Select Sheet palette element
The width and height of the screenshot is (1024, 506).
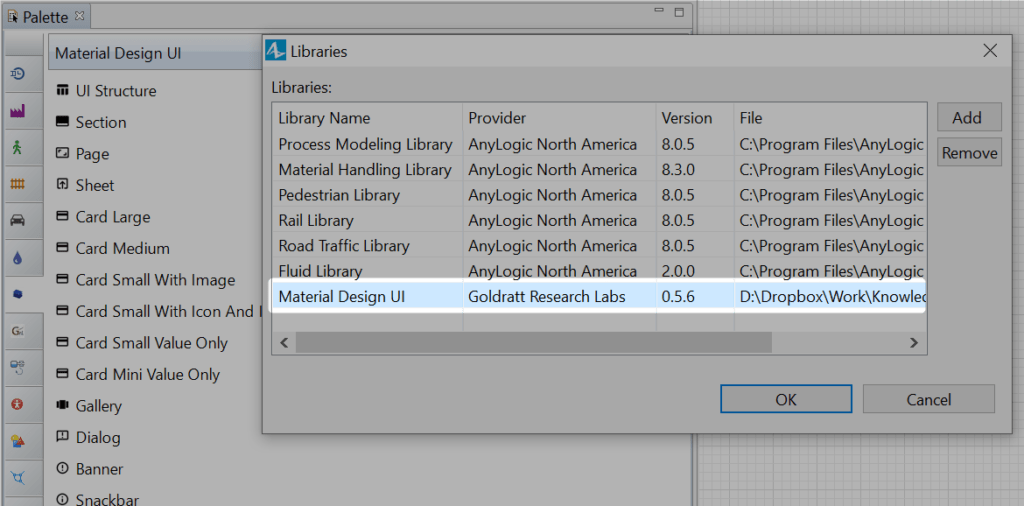tap(86, 185)
